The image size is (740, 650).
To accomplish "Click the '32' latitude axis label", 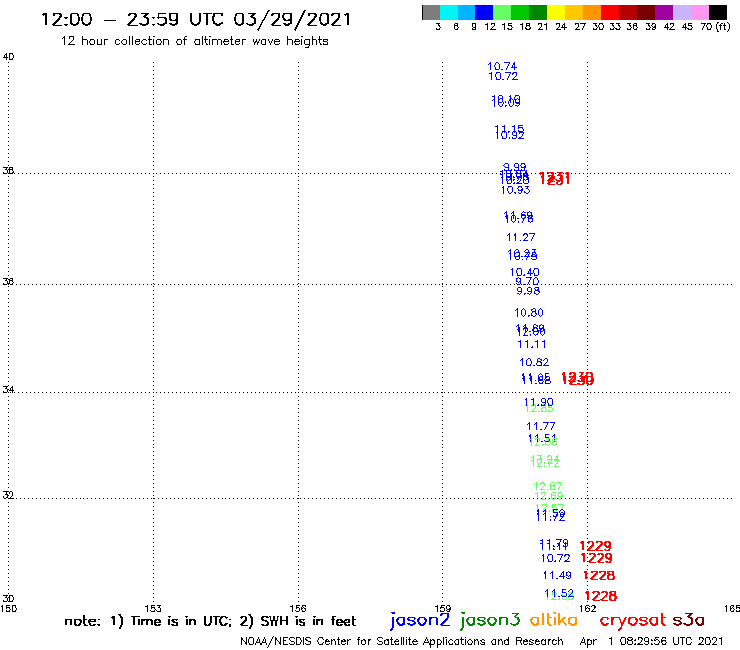I will [8, 495].
